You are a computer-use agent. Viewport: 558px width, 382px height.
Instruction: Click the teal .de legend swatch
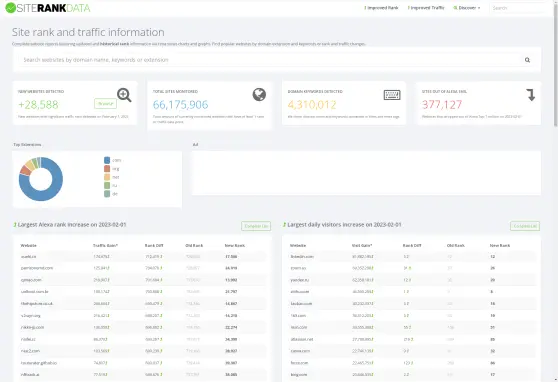coord(107,194)
